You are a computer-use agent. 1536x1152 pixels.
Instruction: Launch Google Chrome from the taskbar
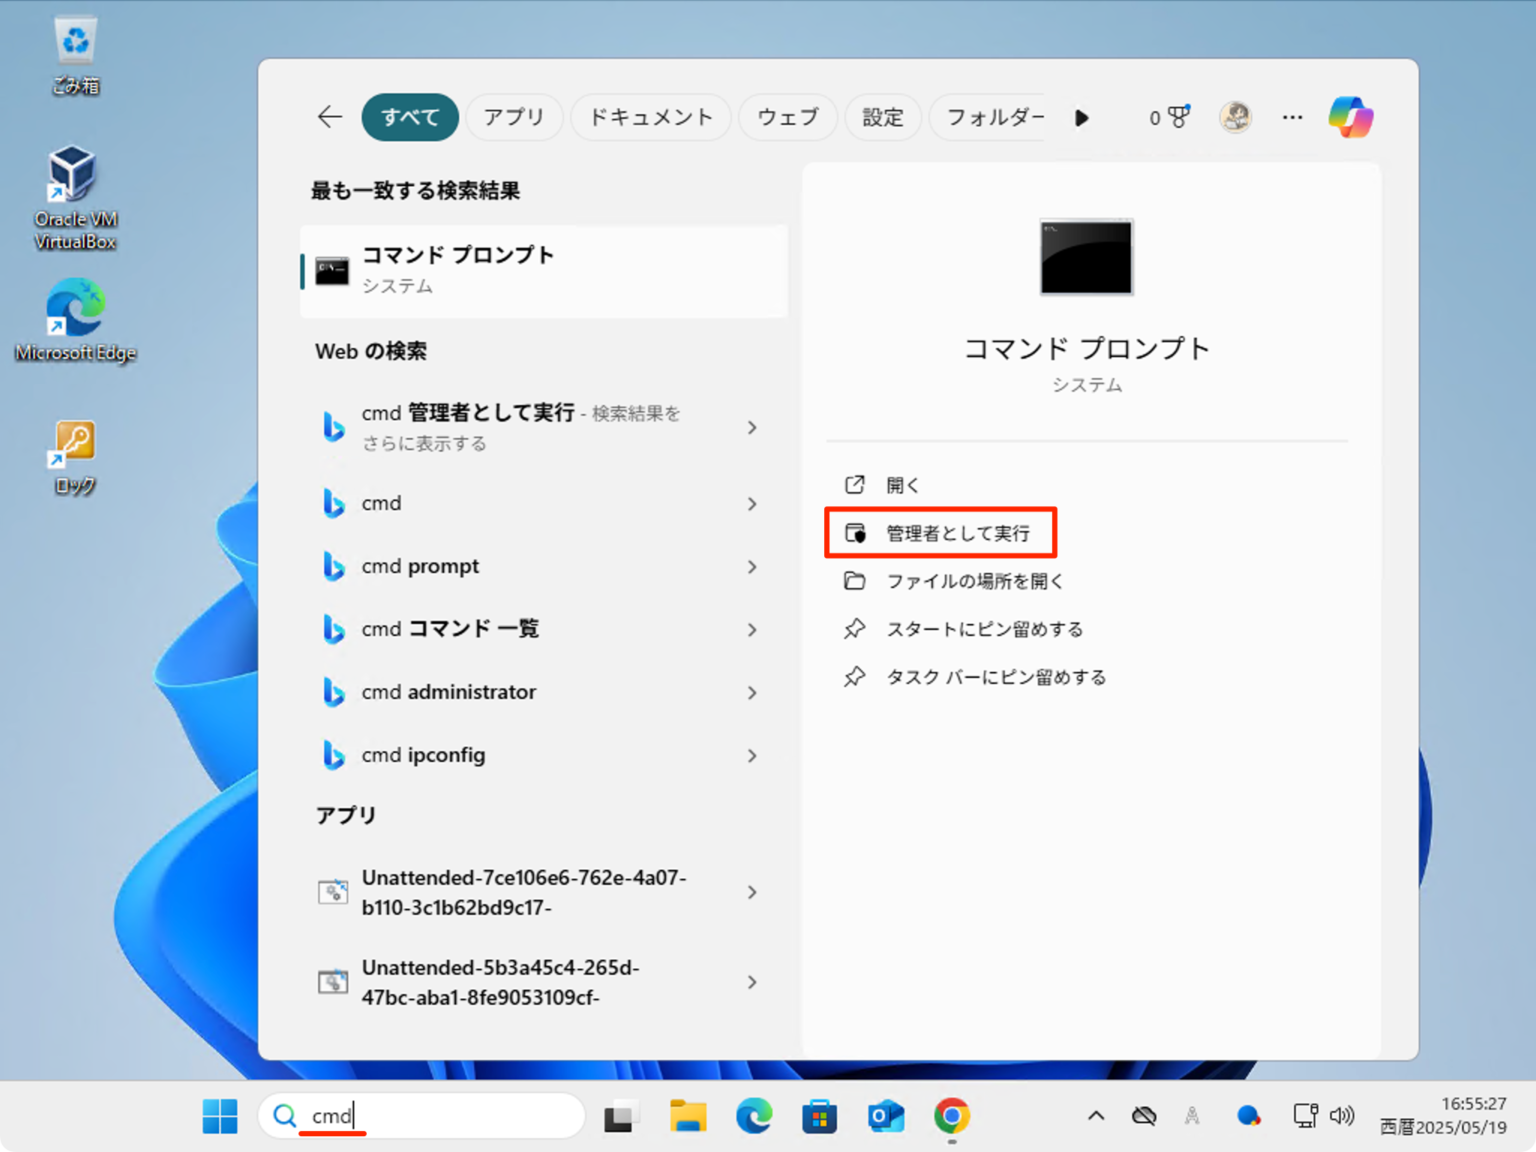click(951, 1116)
